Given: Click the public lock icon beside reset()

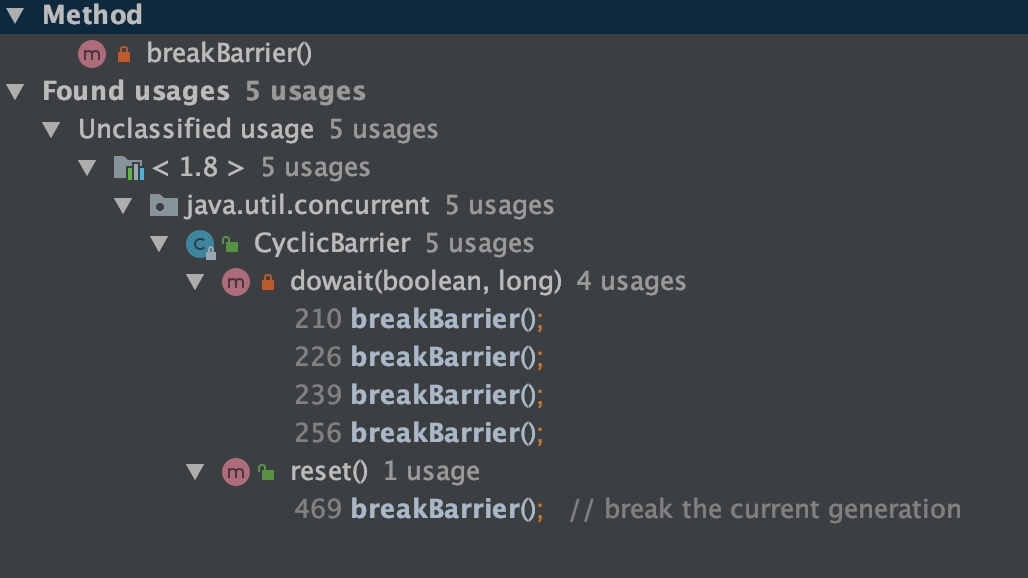Looking at the screenshot, I should (267, 472).
